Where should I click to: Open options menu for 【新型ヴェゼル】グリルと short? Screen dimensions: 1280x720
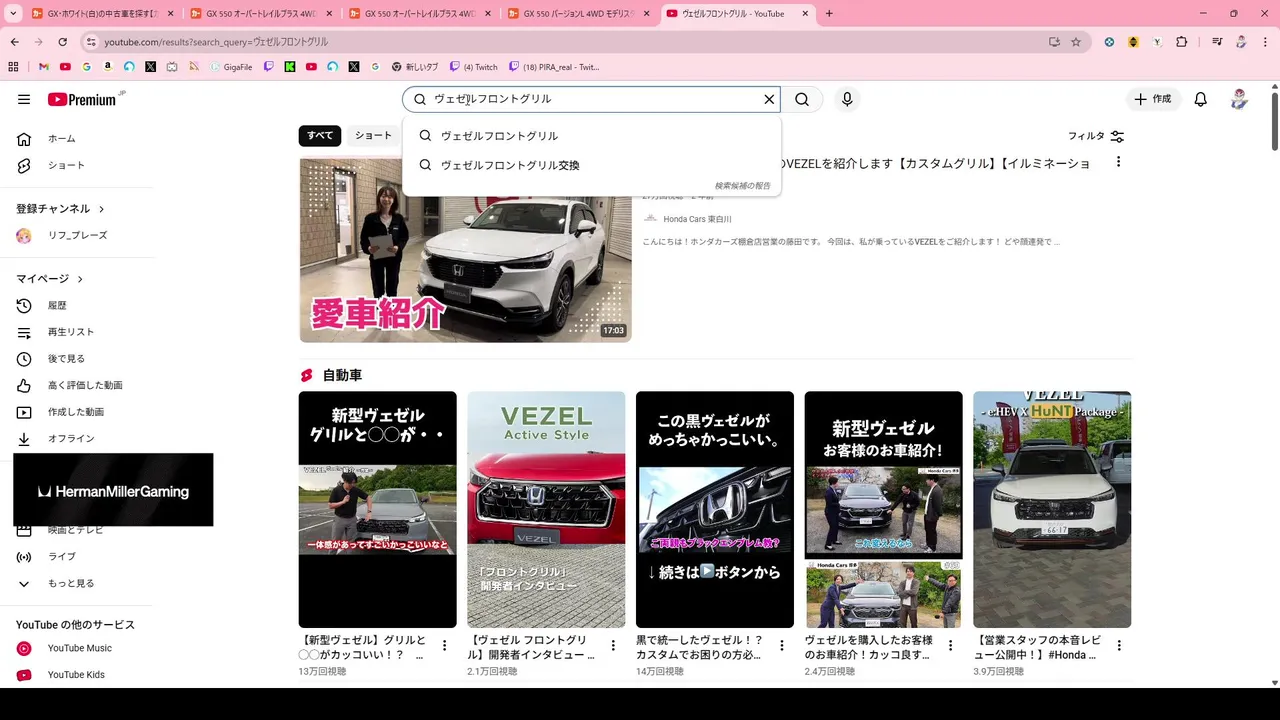445,645
